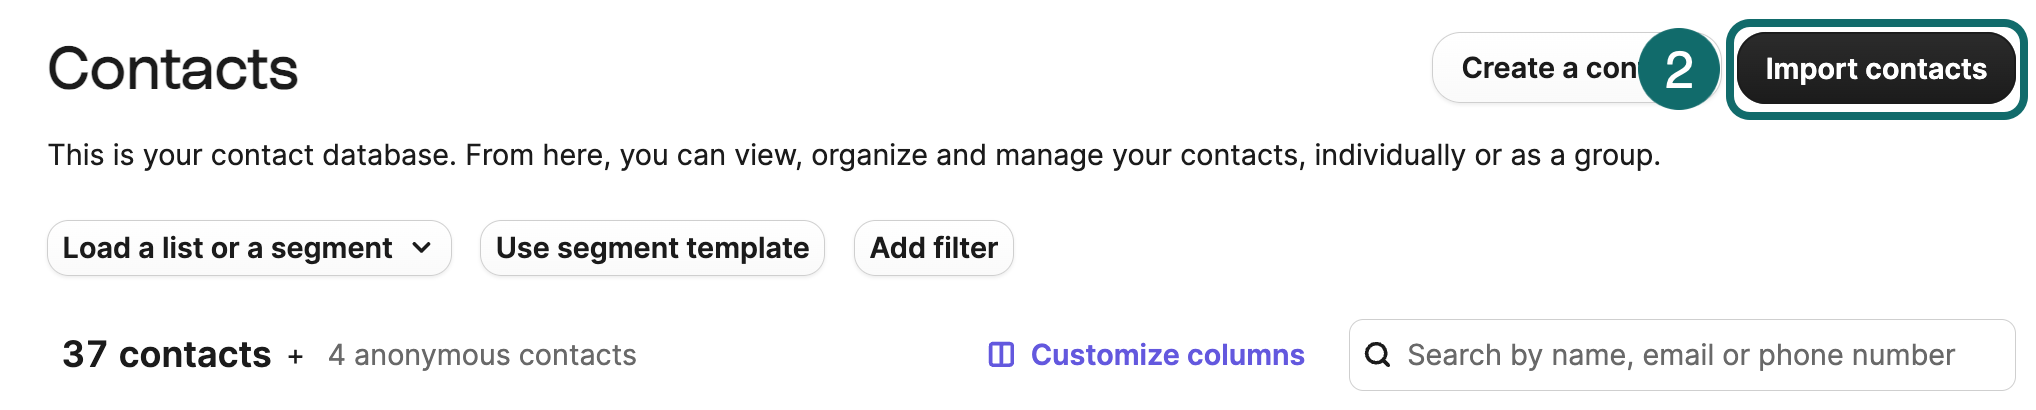The height and width of the screenshot is (410, 2036).
Task: Click the columns icon beside Customize columns
Action: 1001,355
